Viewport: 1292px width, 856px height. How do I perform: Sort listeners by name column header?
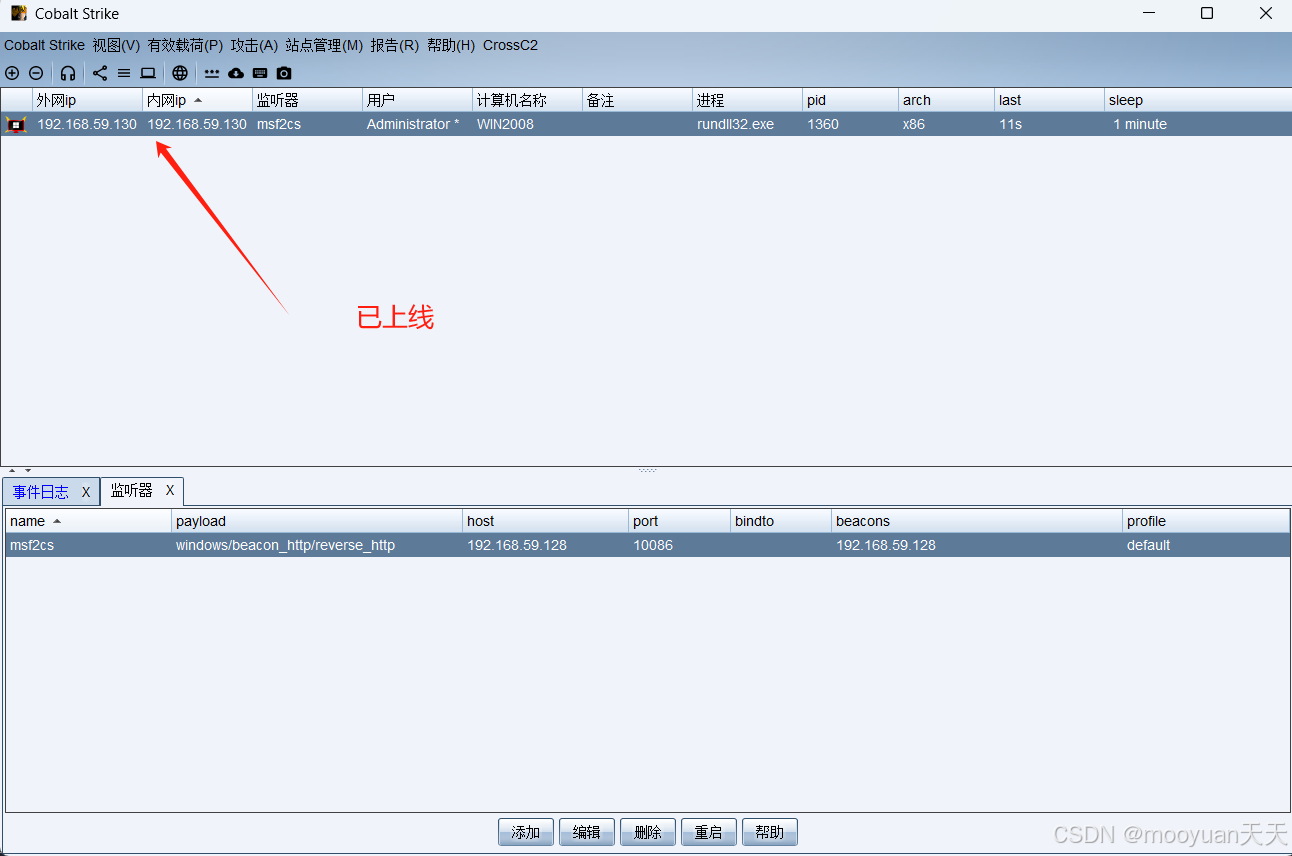[89, 521]
